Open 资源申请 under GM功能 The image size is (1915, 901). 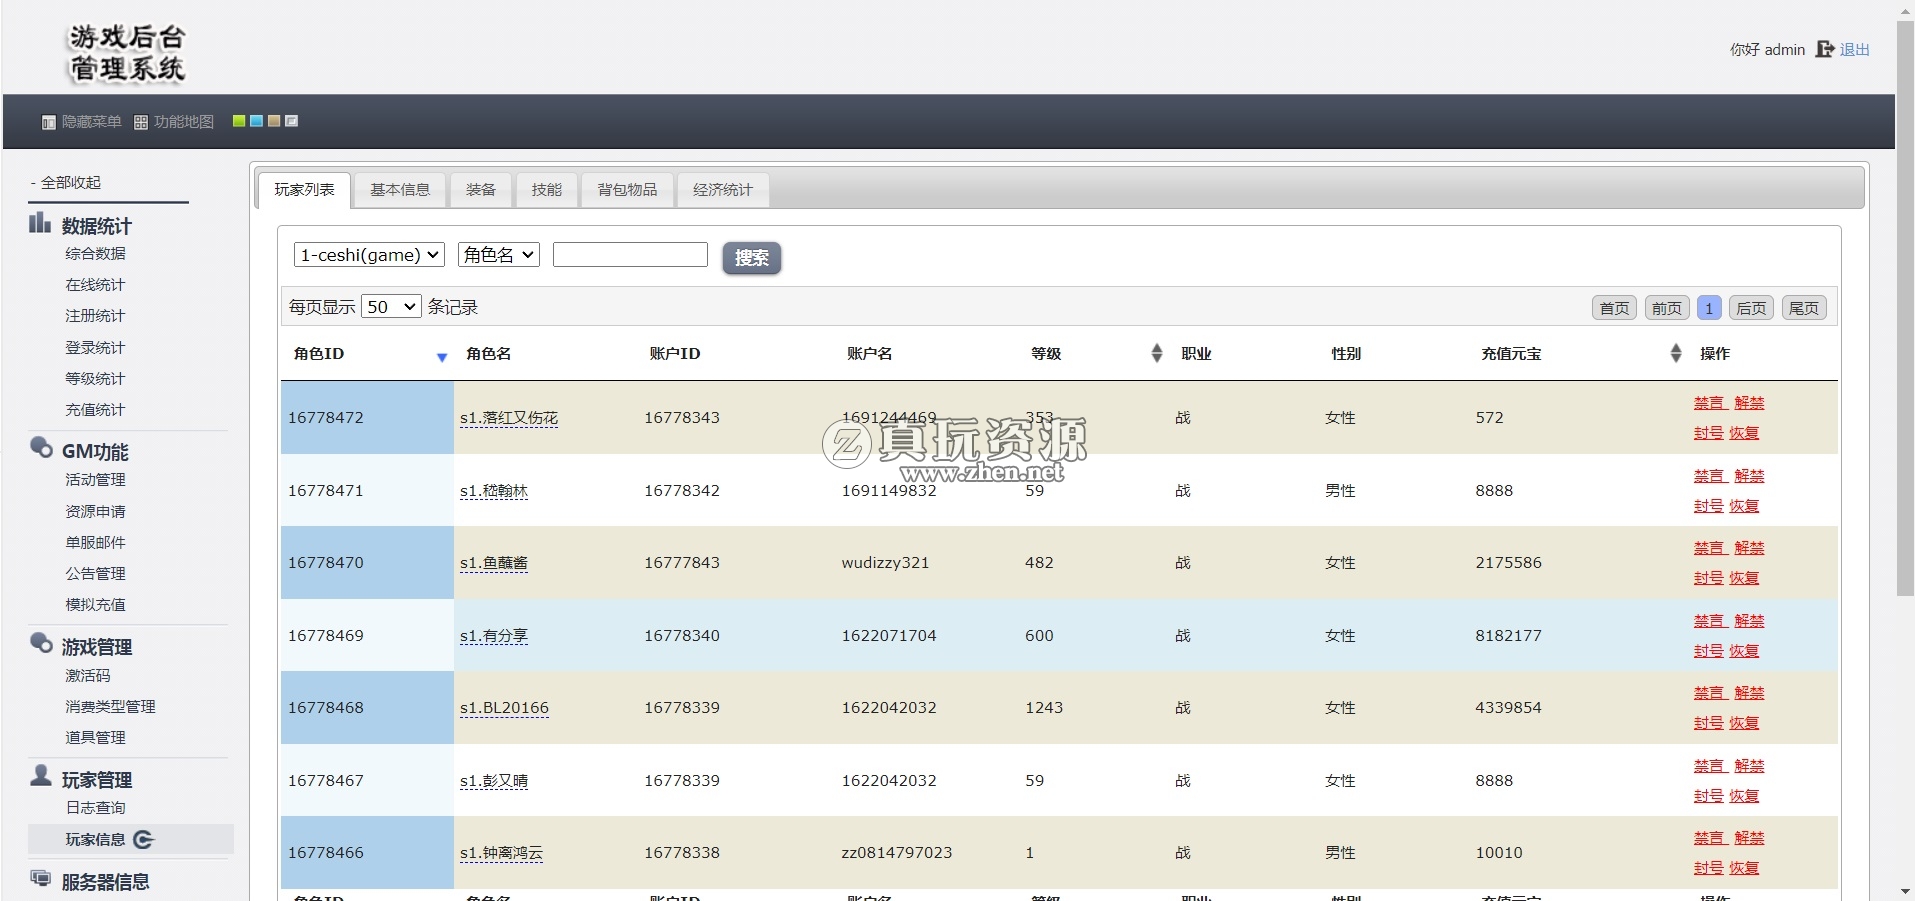point(95,512)
